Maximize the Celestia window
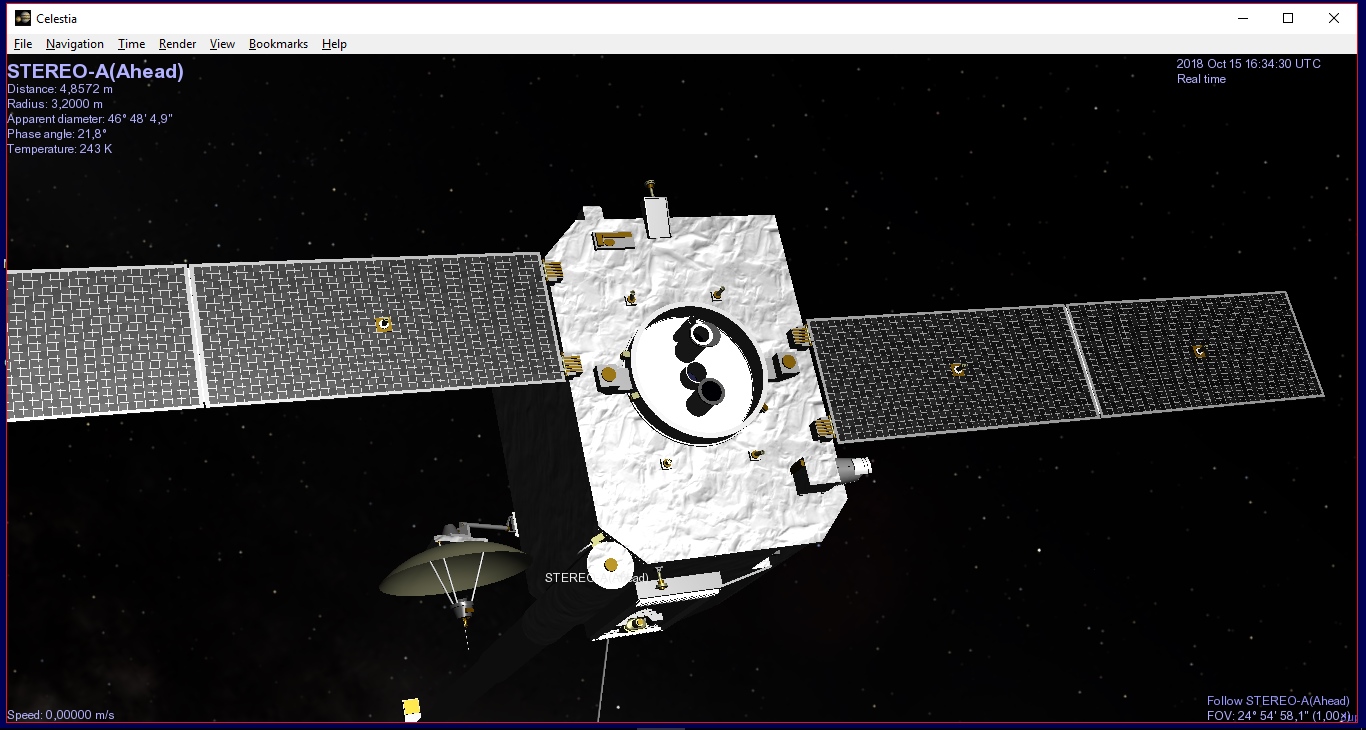The image size is (1366, 730). point(1288,18)
